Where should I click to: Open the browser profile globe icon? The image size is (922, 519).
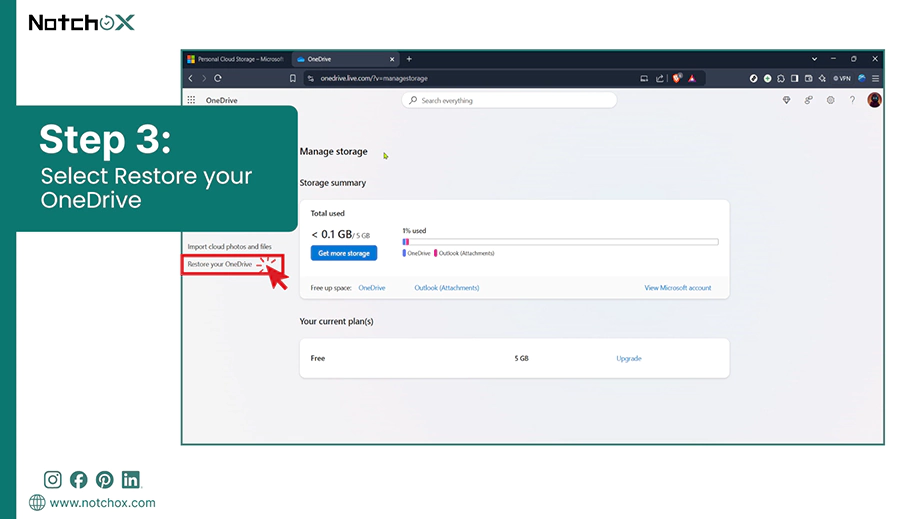[862, 78]
